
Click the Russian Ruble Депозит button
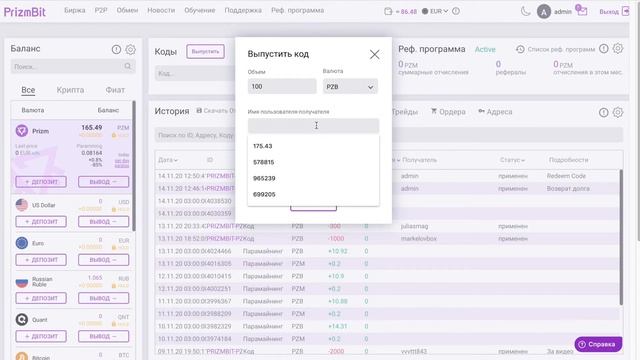click(x=41, y=298)
